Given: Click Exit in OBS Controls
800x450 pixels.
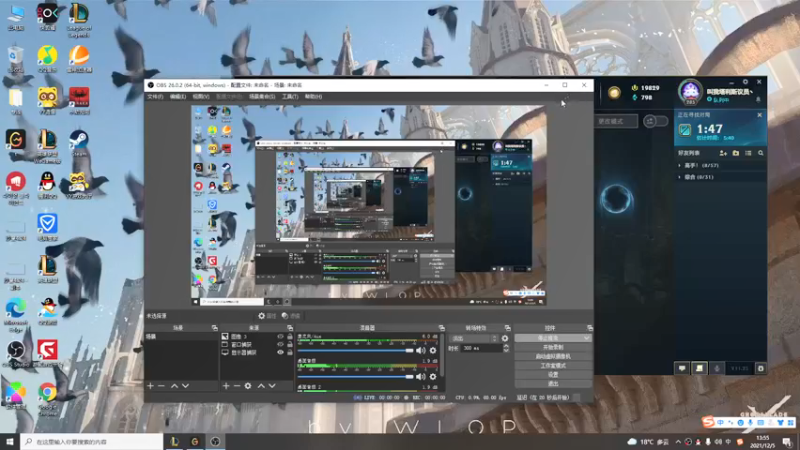Looking at the screenshot, I should click(553, 383).
